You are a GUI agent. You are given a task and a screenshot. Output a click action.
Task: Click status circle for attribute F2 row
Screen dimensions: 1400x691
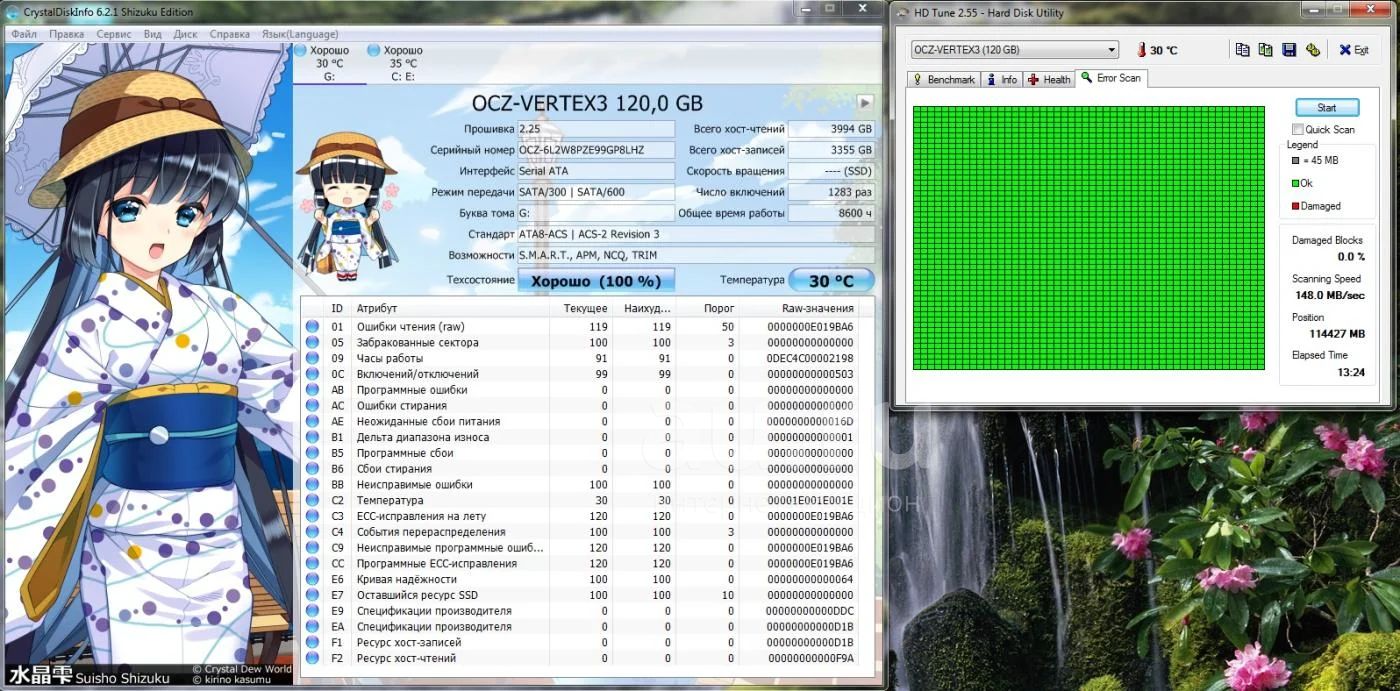click(x=312, y=658)
